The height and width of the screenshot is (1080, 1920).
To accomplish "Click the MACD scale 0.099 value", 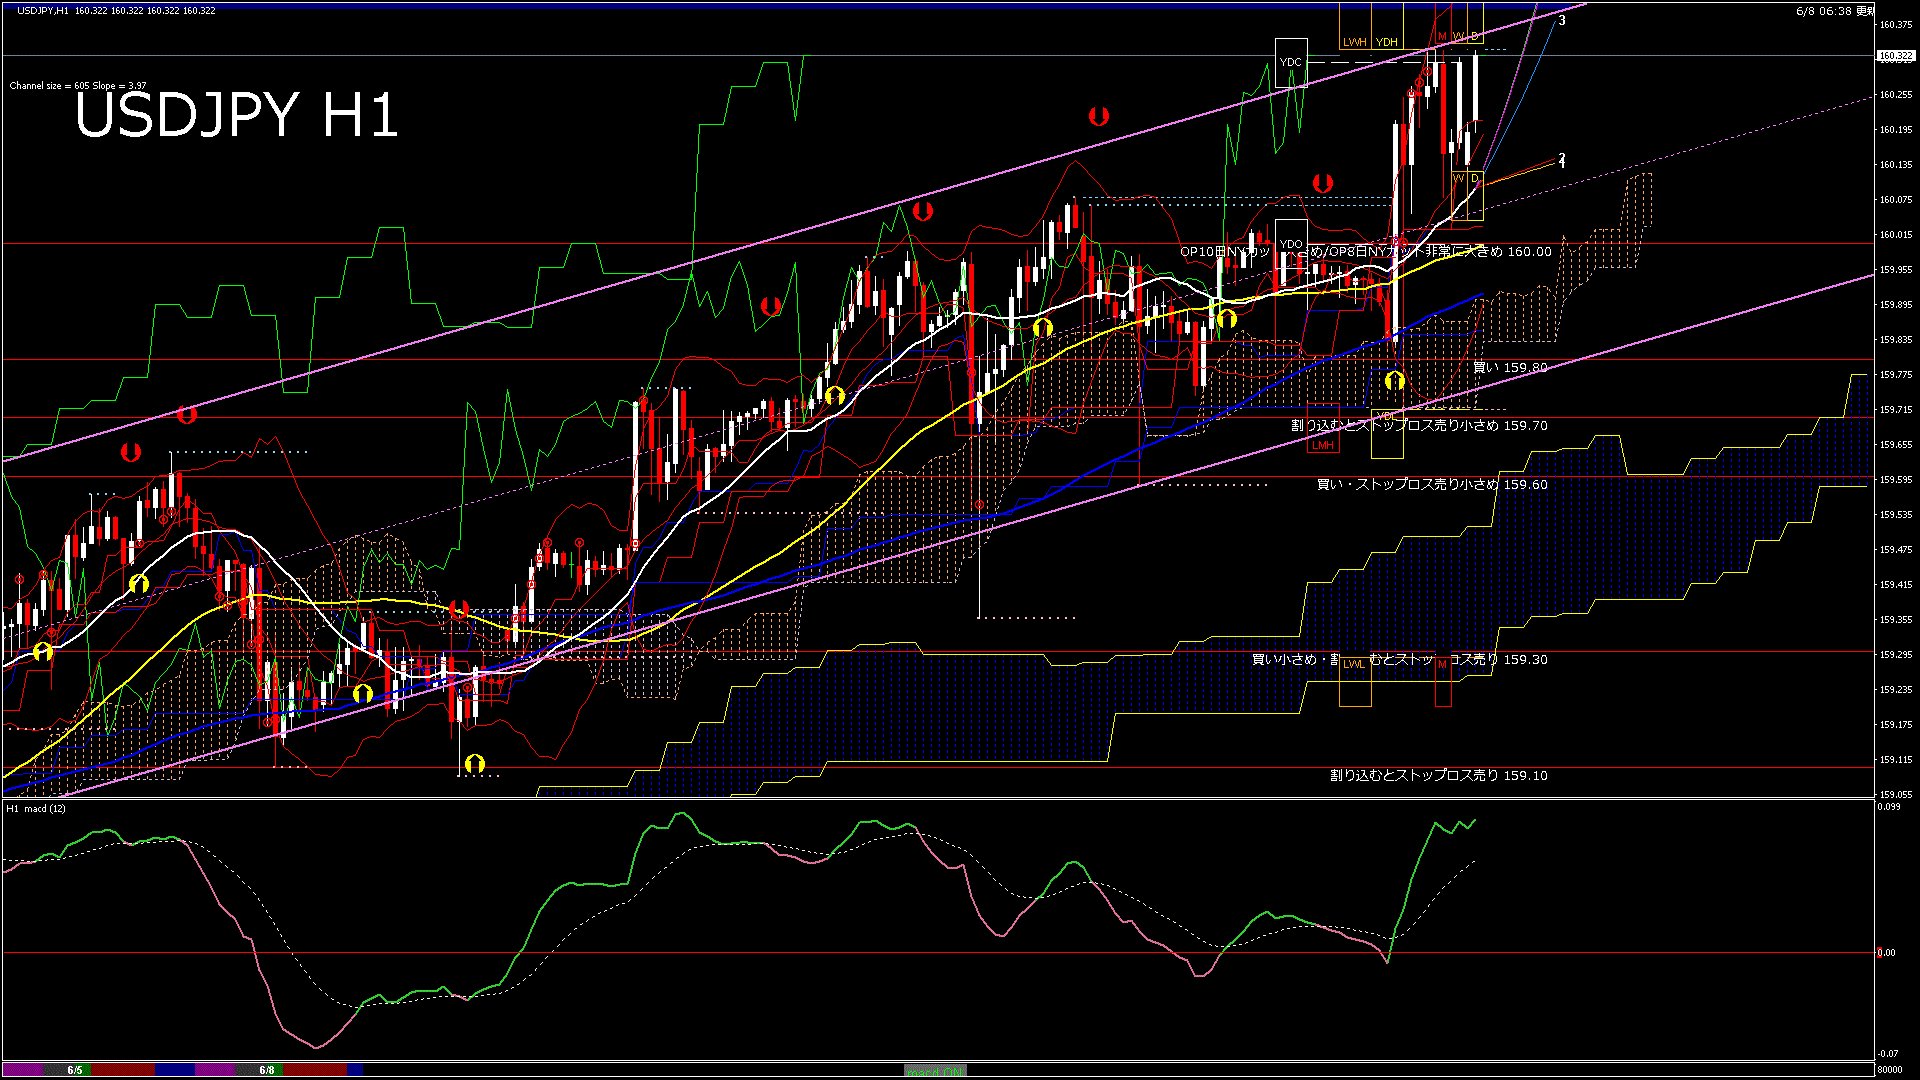I will pyautogui.click(x=1888, y=806).
